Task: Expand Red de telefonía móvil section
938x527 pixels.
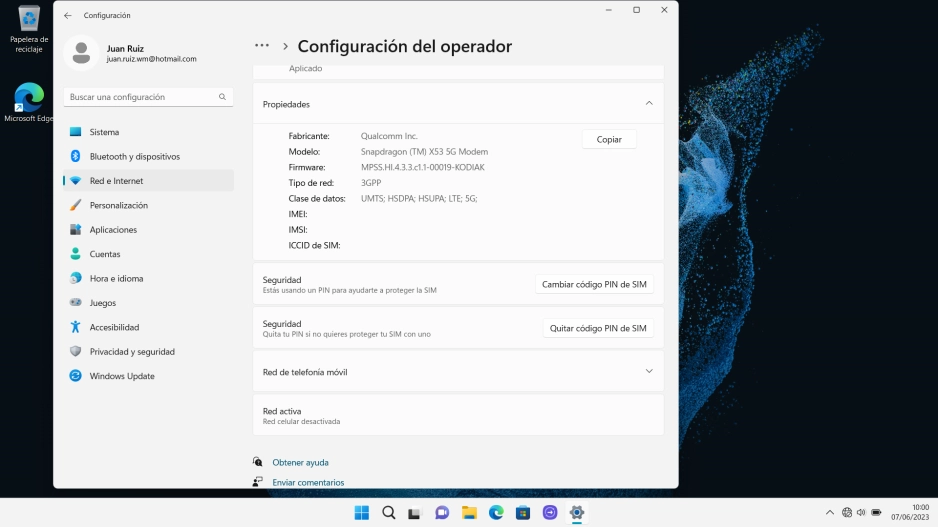Action: point(648,371)
